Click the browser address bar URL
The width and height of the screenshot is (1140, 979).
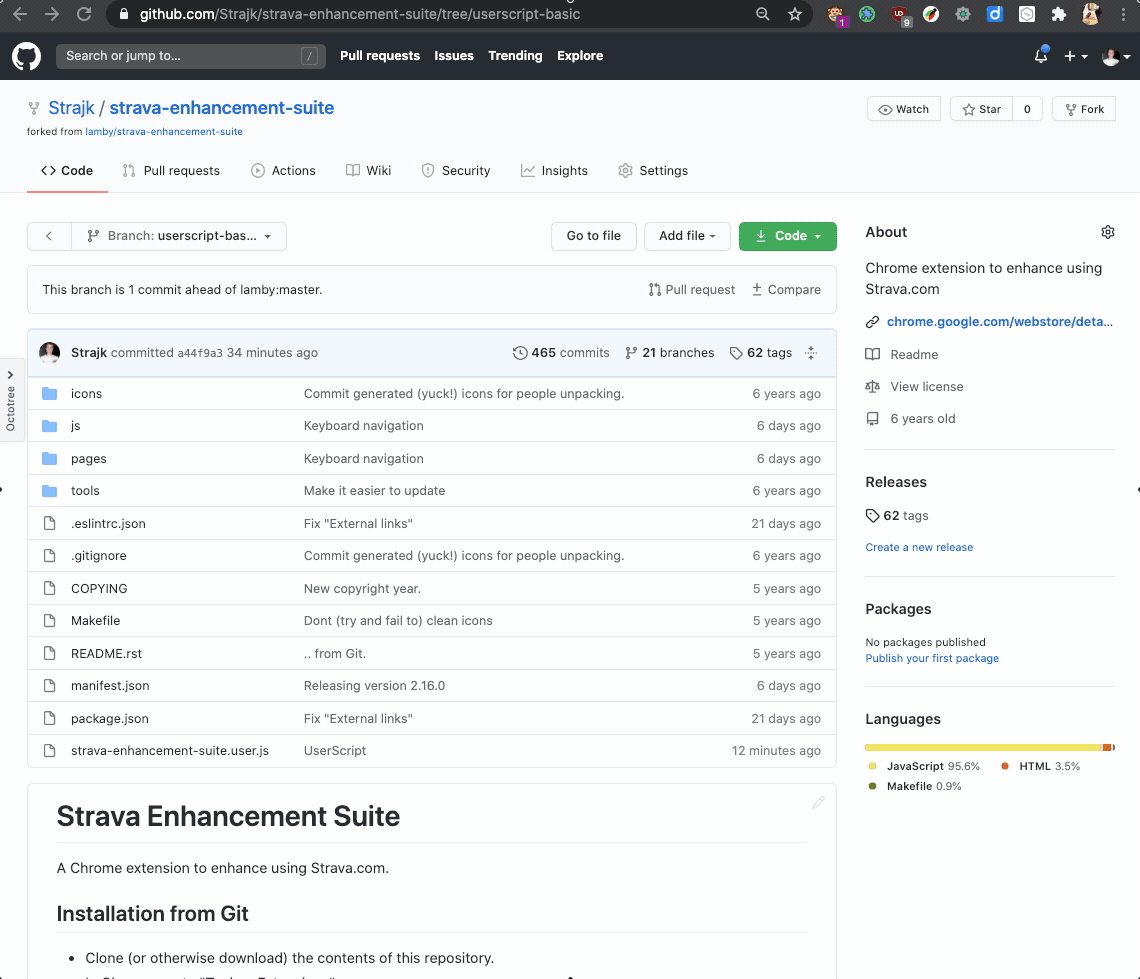pos(360,14)
